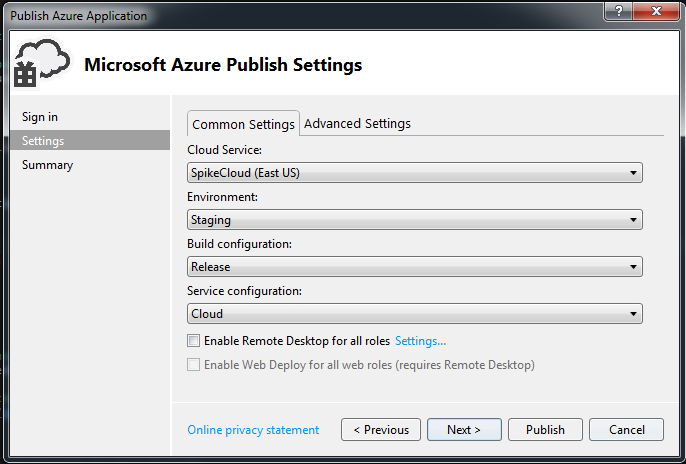686x464 pixels.
Task: Click the help question mark button
Action: [x=619, y=10]
